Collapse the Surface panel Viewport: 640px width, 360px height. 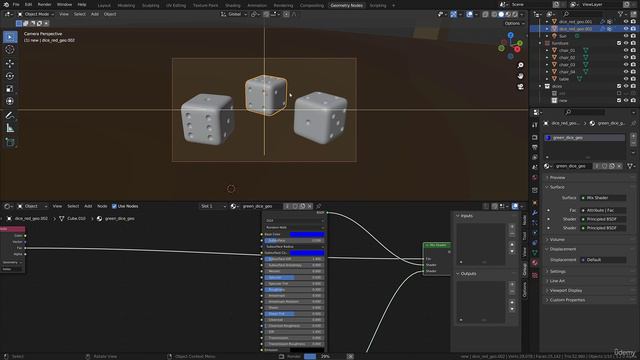pyautogui.click(x=557, y=187)
